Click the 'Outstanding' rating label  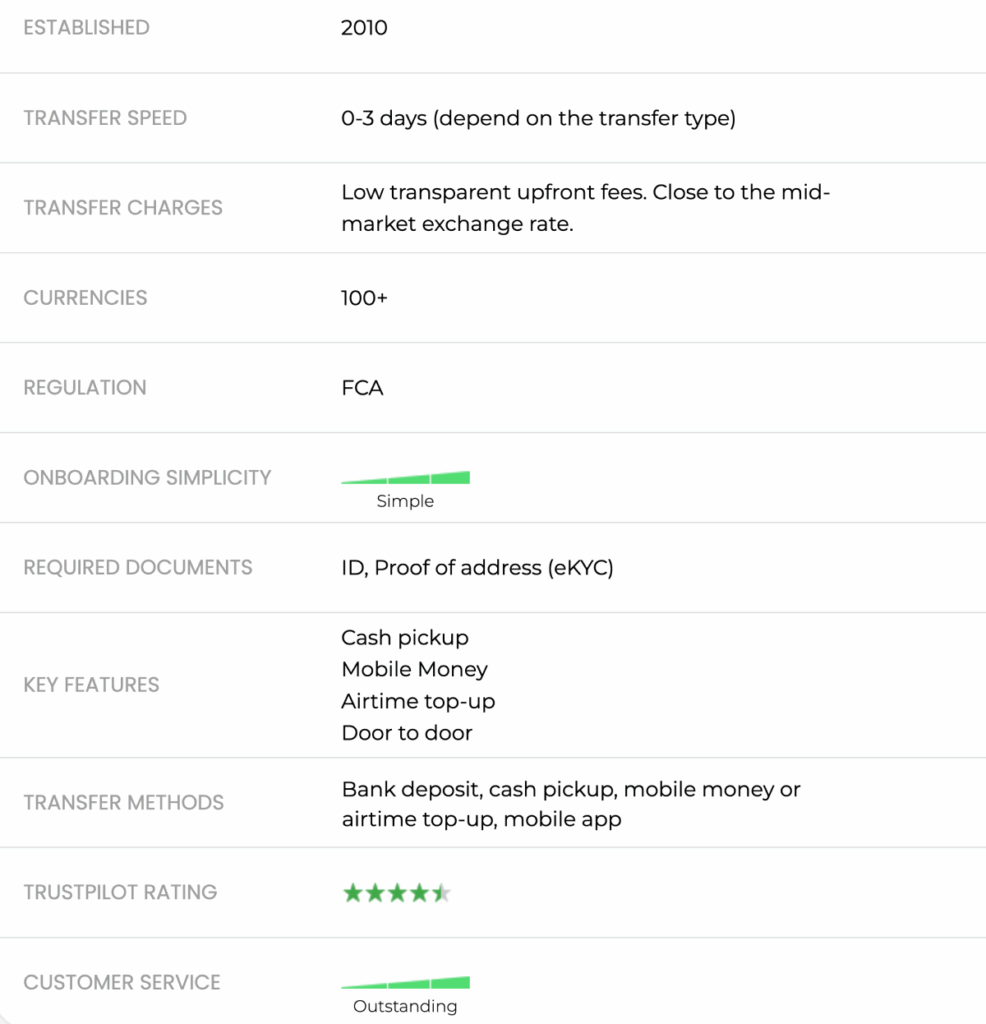point(405,1007)
